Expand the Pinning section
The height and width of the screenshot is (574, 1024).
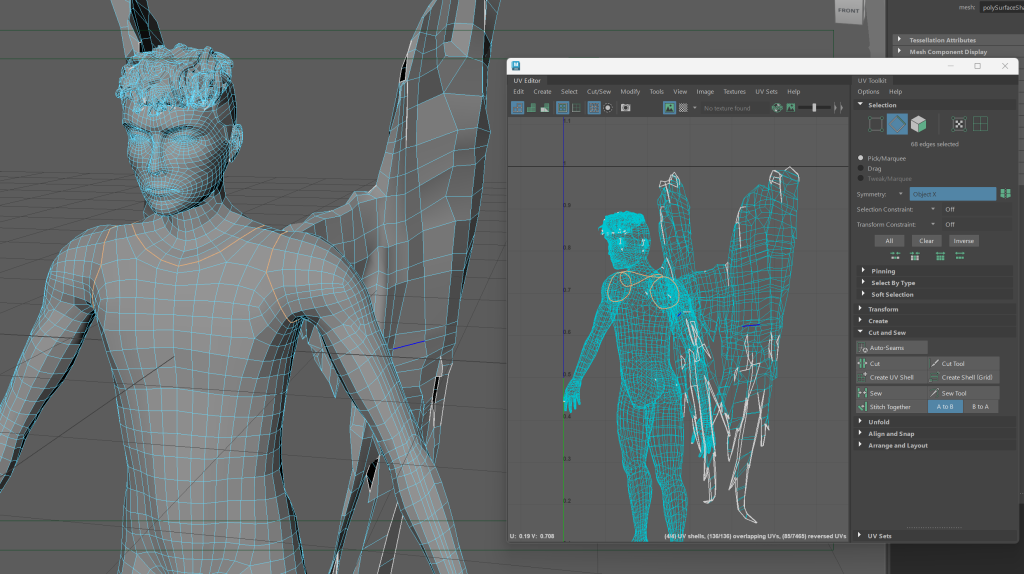[882, 271]
